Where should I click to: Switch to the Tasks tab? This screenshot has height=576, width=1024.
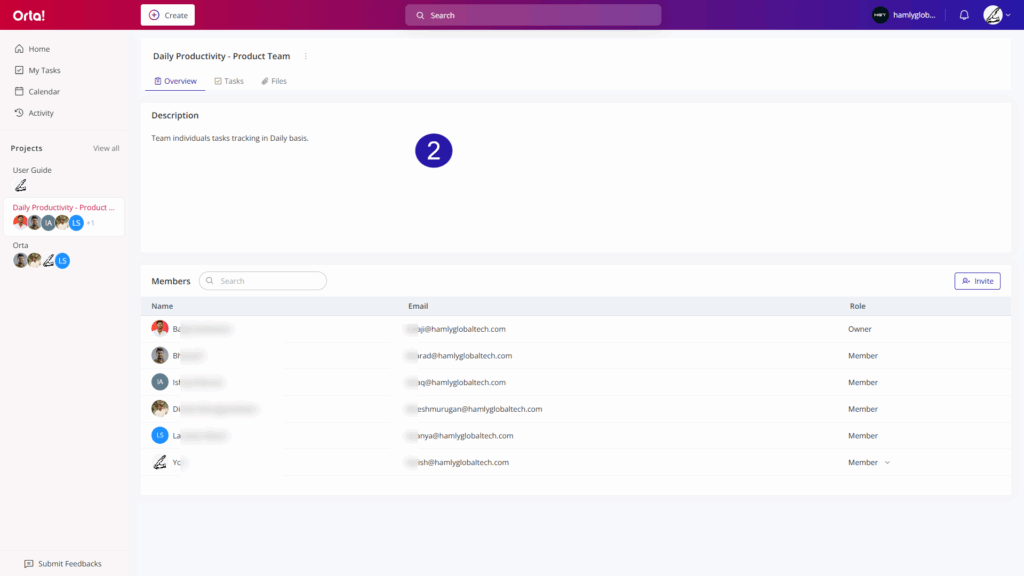229,81
